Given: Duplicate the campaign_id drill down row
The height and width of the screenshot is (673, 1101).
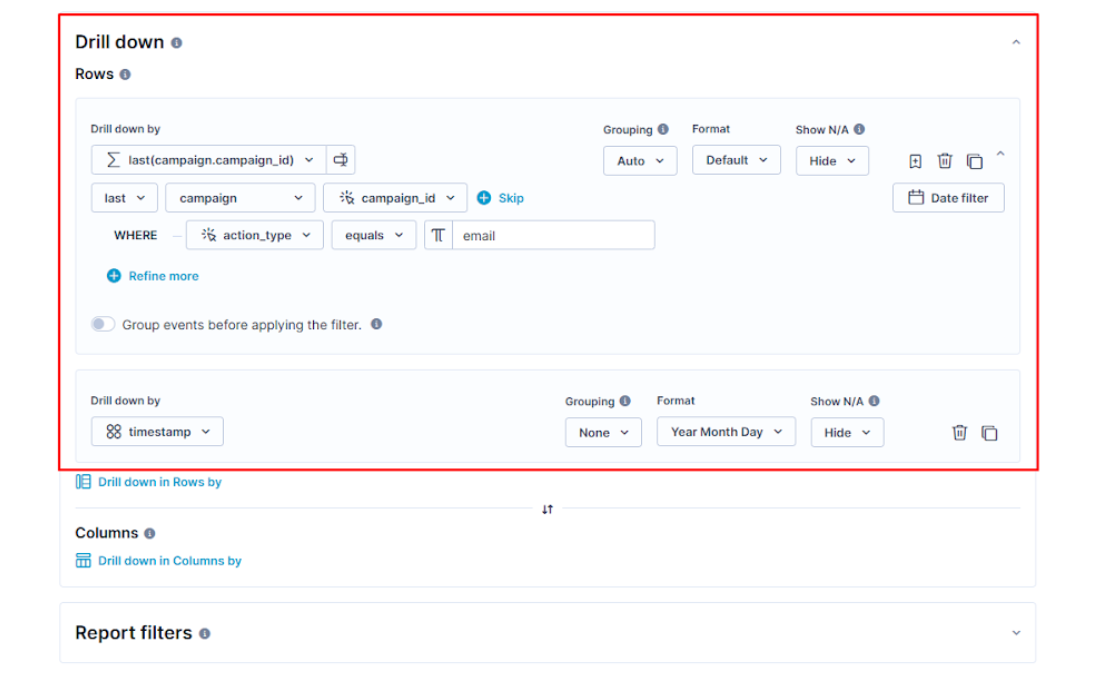Looking at the screenshot, I should [x=974, y=161].
